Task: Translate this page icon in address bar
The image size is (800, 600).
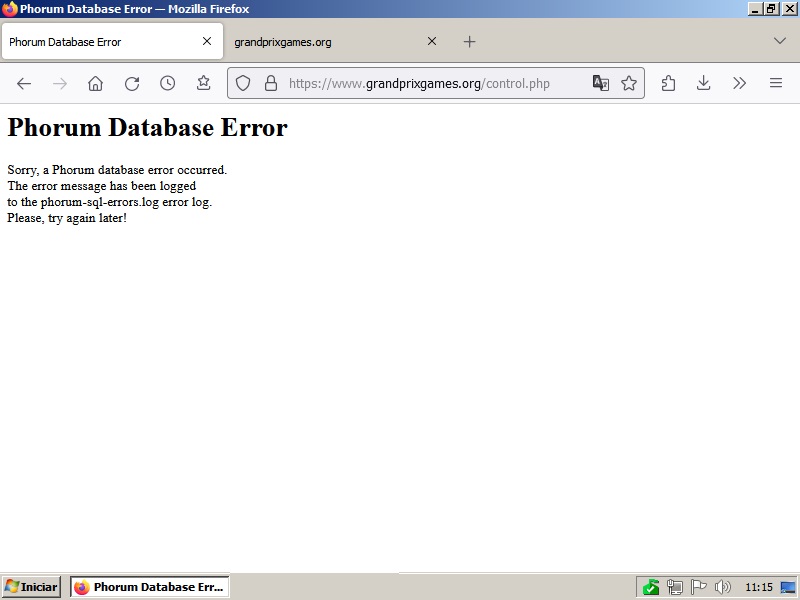Action: point(601,83)
